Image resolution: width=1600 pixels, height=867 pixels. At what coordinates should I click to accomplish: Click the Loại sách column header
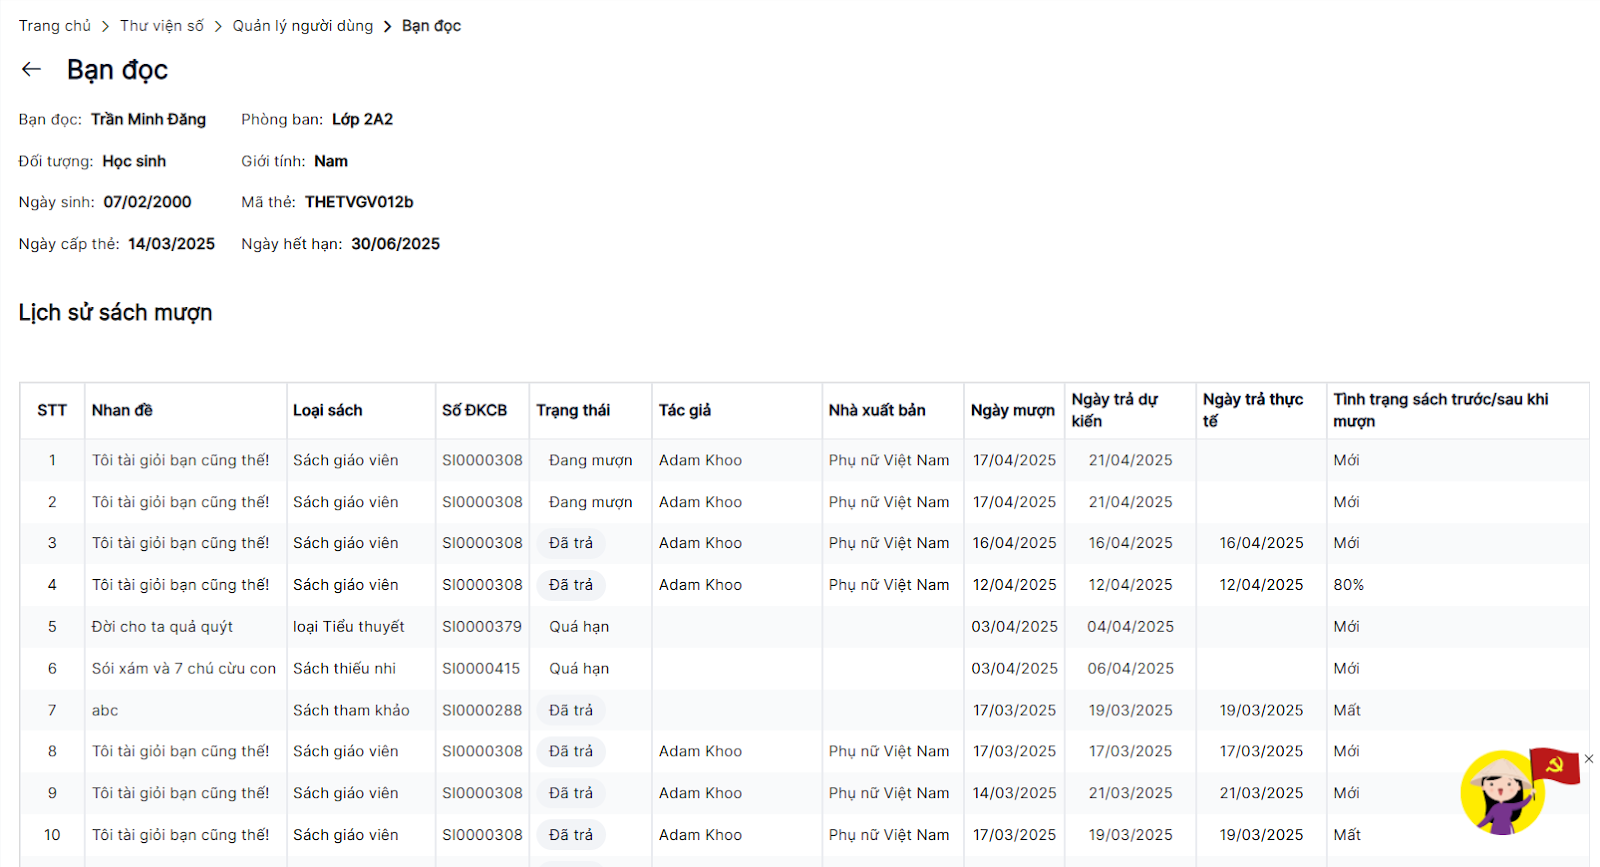click(327, 410)
